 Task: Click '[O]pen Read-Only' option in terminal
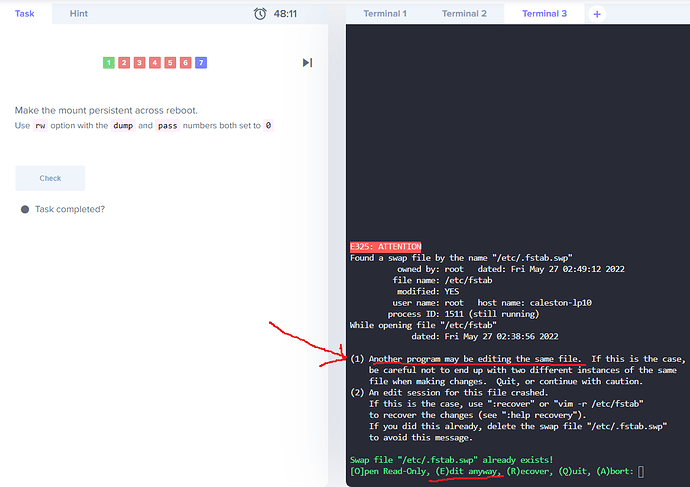click(390, 472)
